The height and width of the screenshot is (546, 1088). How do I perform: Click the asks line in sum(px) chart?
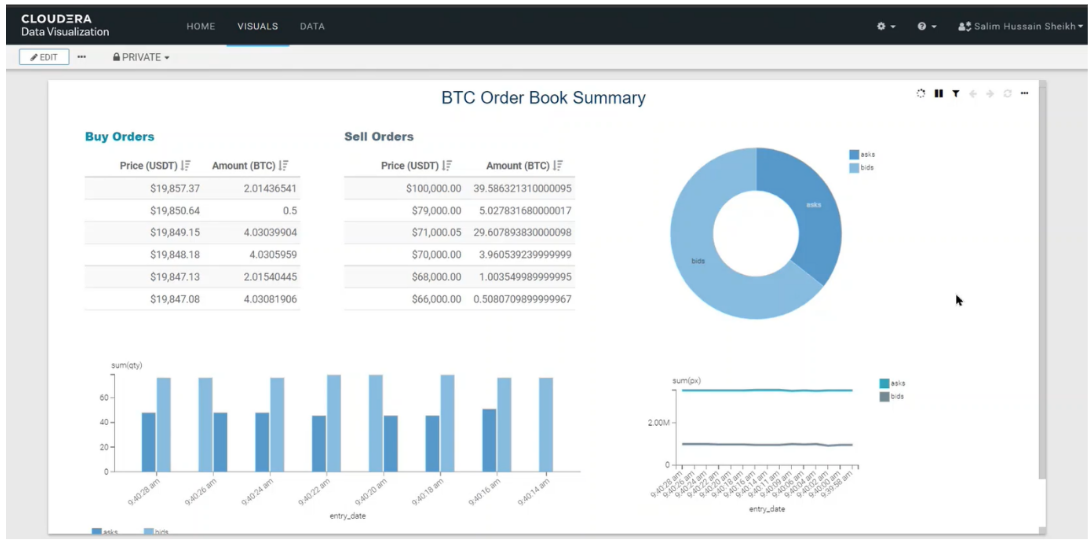tap(767, 390)
